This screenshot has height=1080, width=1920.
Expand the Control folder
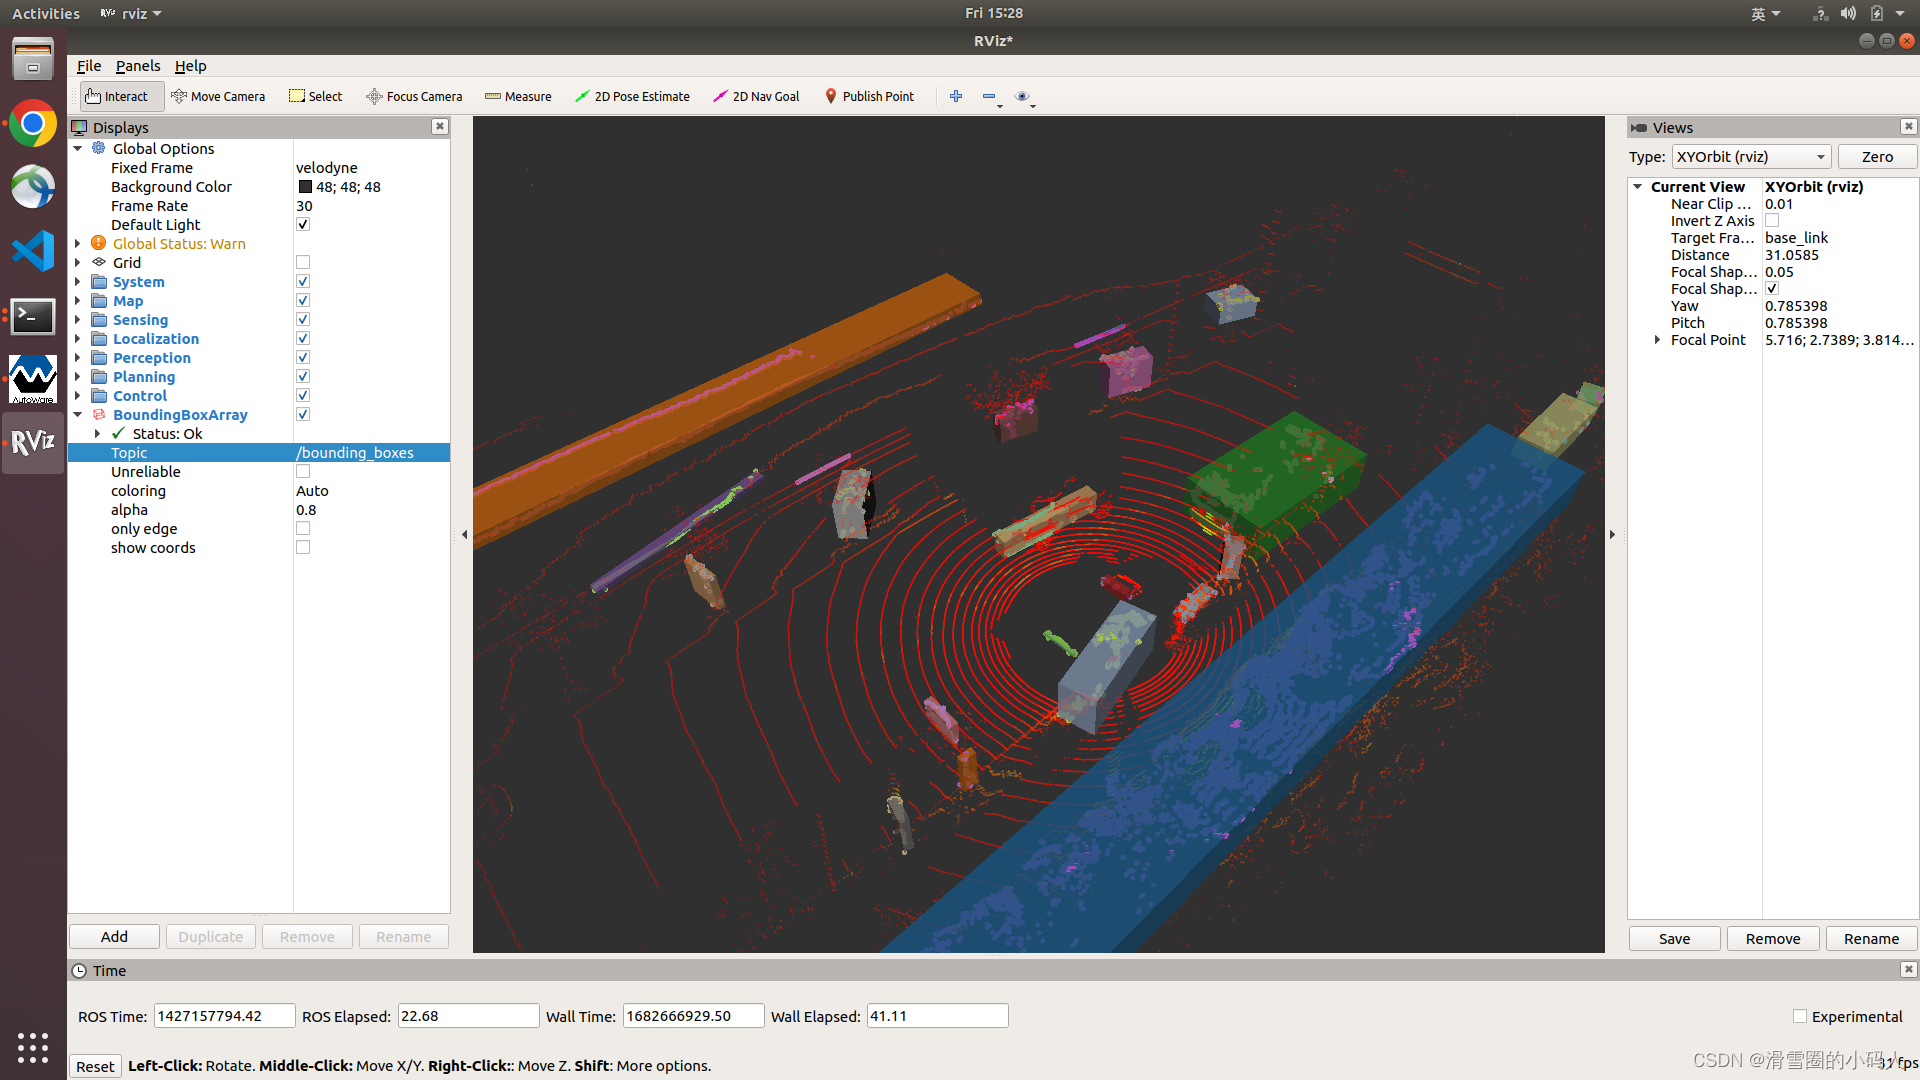pyautogui.click(x=78, y=395)
